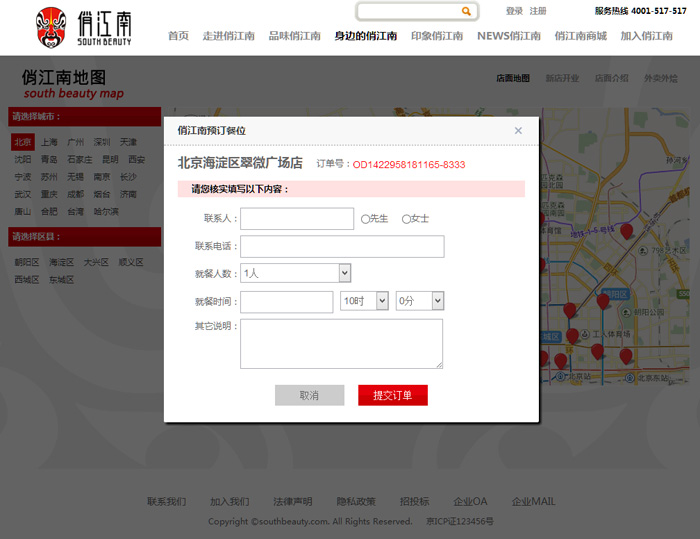Open the 就餐人数 dropdown
This screenshot has width=700, height=539.
(x=296, y=273)
